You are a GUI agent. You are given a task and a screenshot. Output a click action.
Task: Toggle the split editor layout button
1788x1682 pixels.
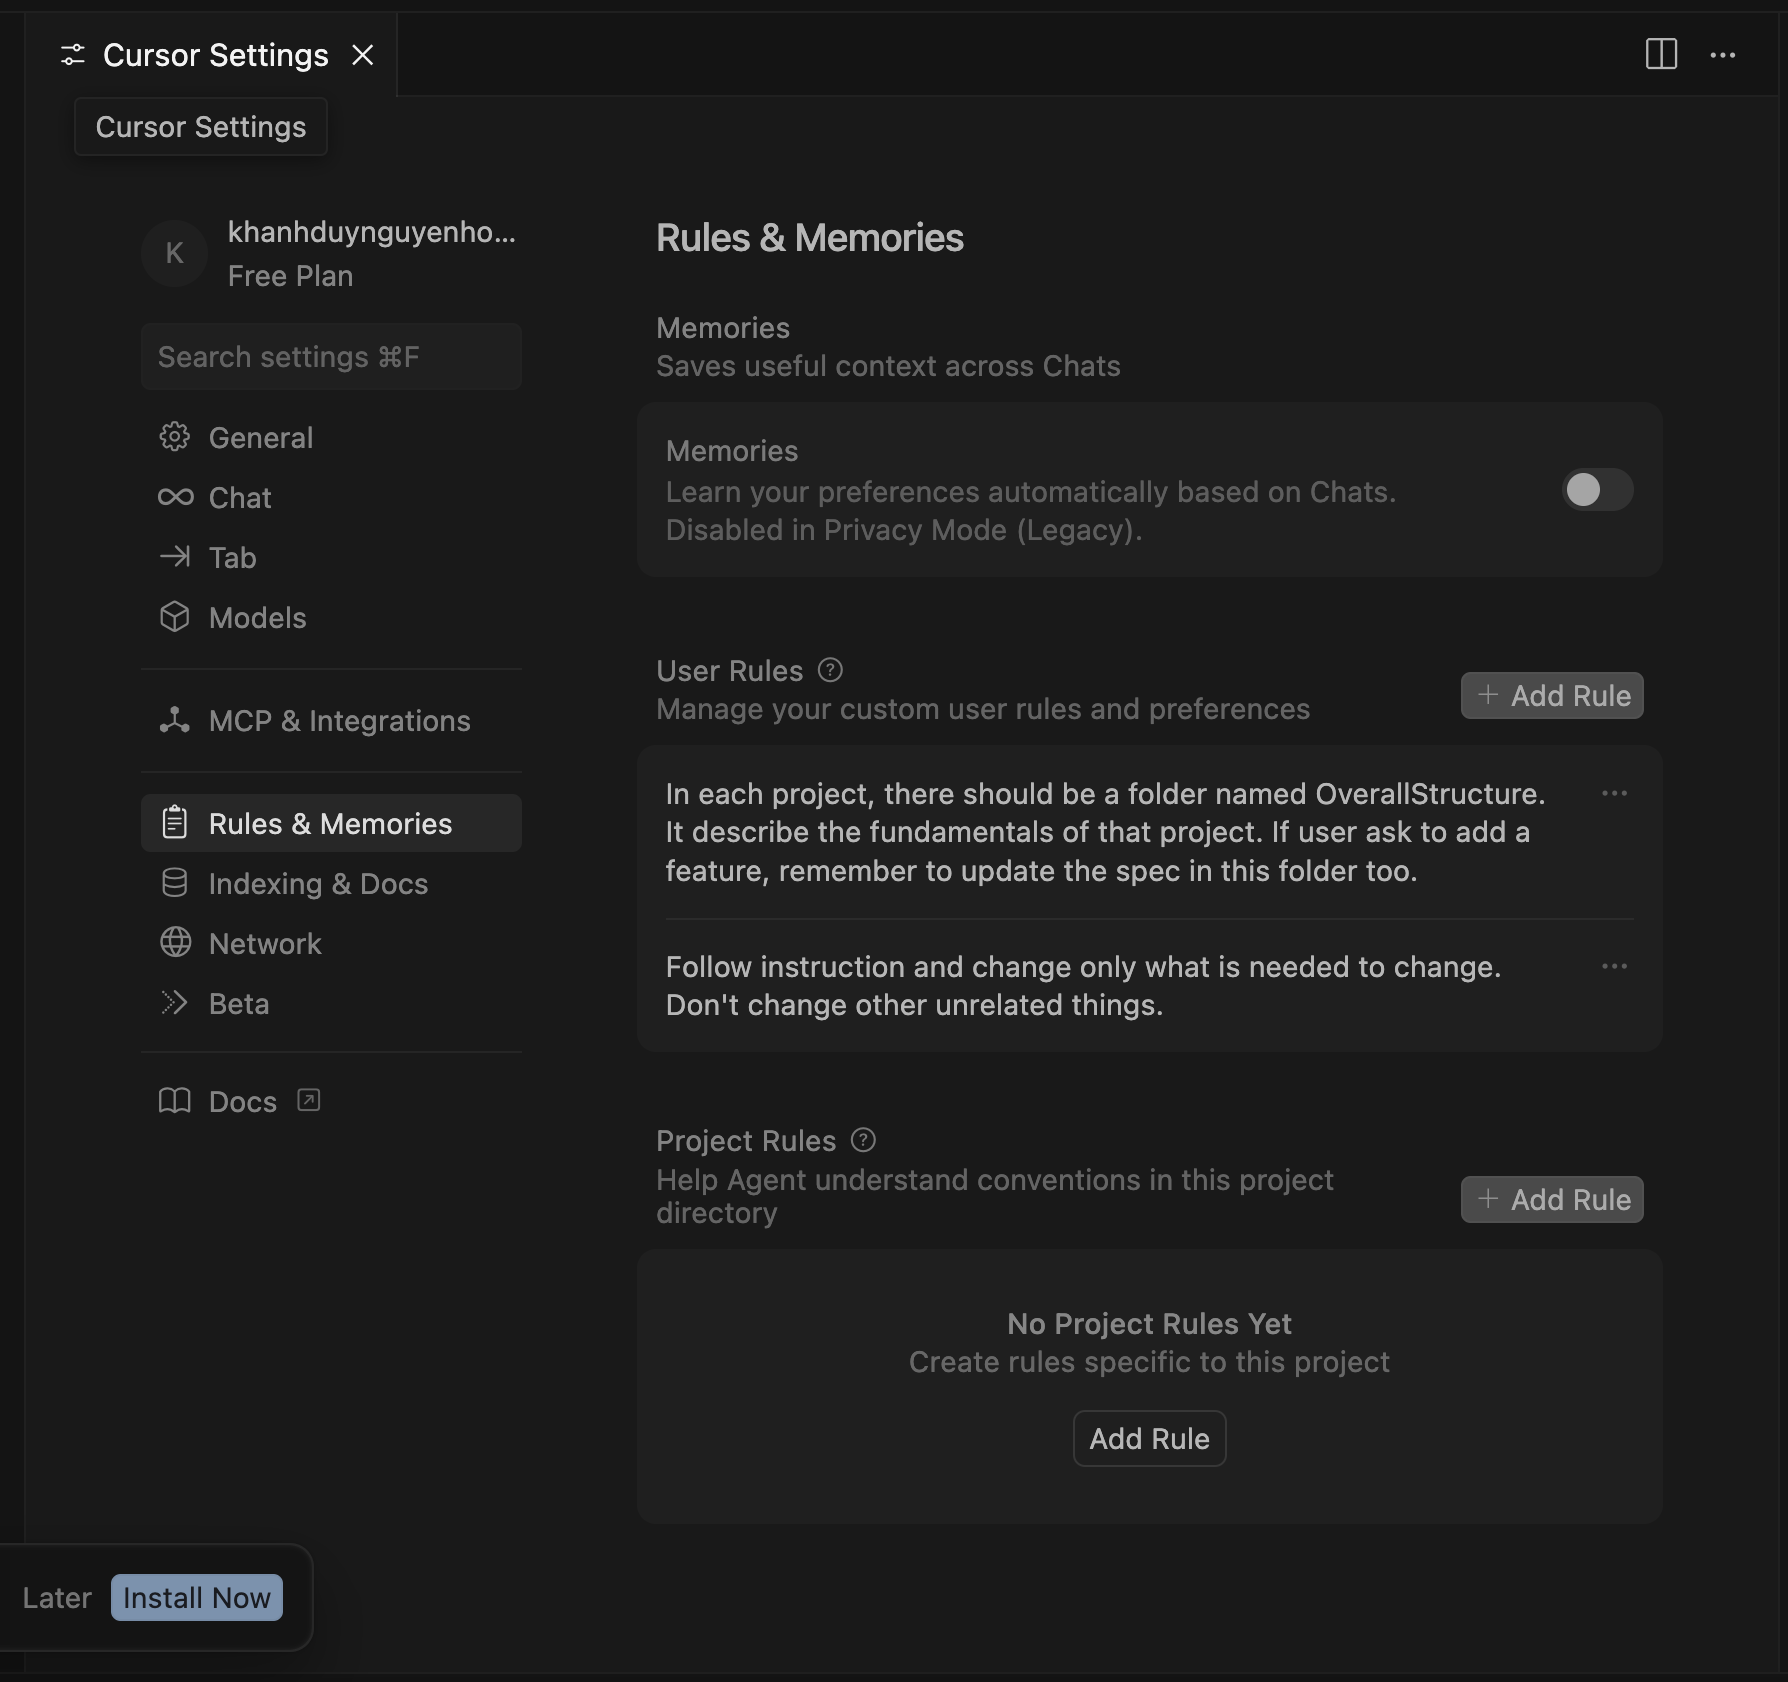pos(1662,55)
